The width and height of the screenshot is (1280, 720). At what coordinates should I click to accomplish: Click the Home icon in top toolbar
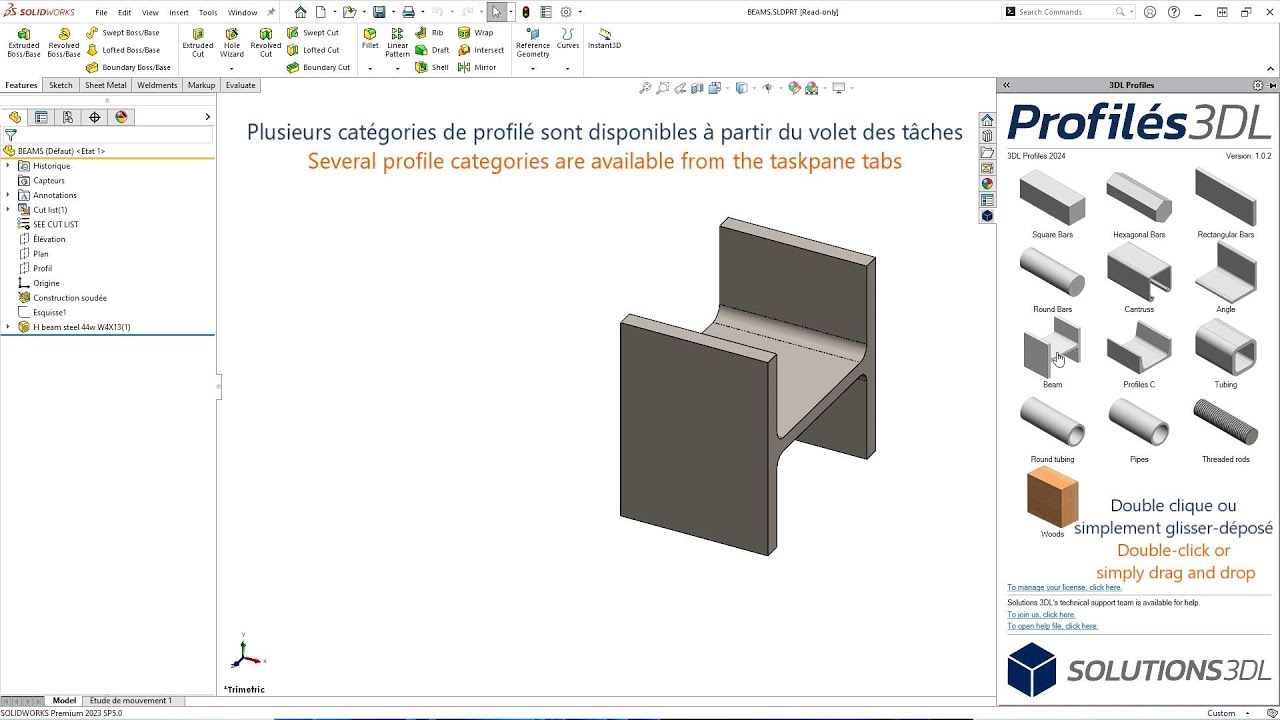pyautogui.click(x=300, y=12)
